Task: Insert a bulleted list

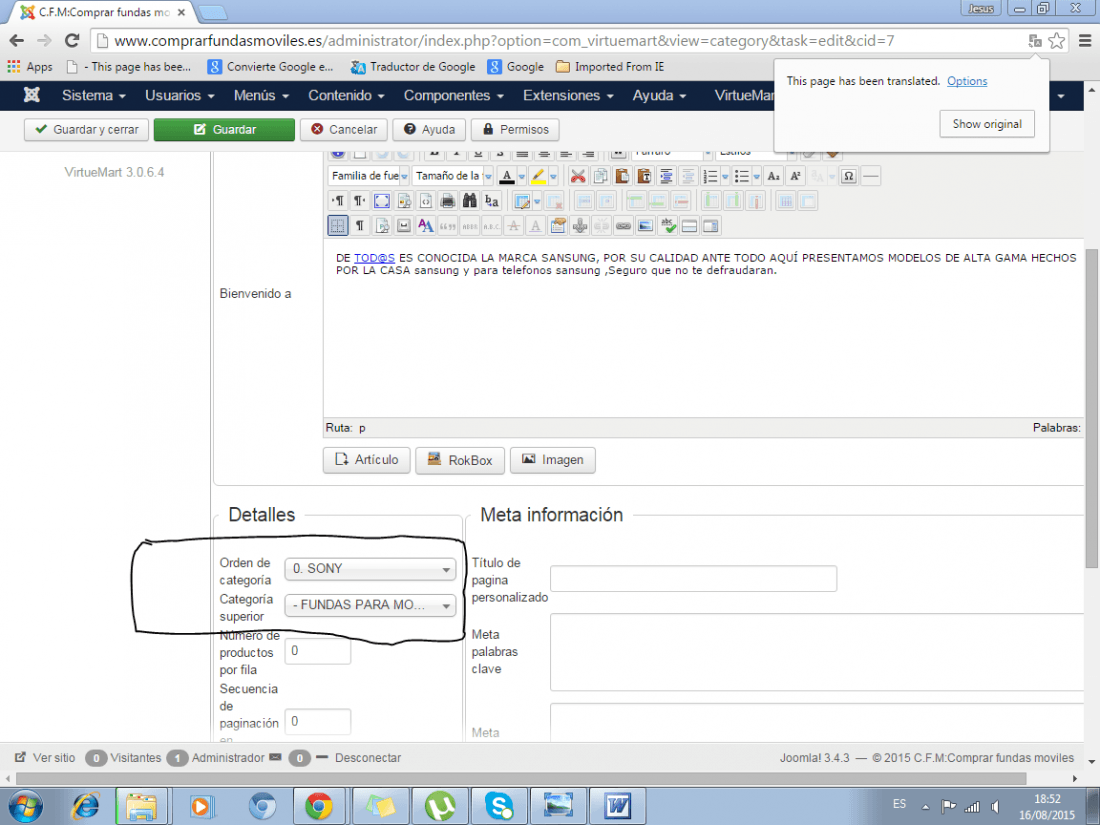Action: (742, 176)
